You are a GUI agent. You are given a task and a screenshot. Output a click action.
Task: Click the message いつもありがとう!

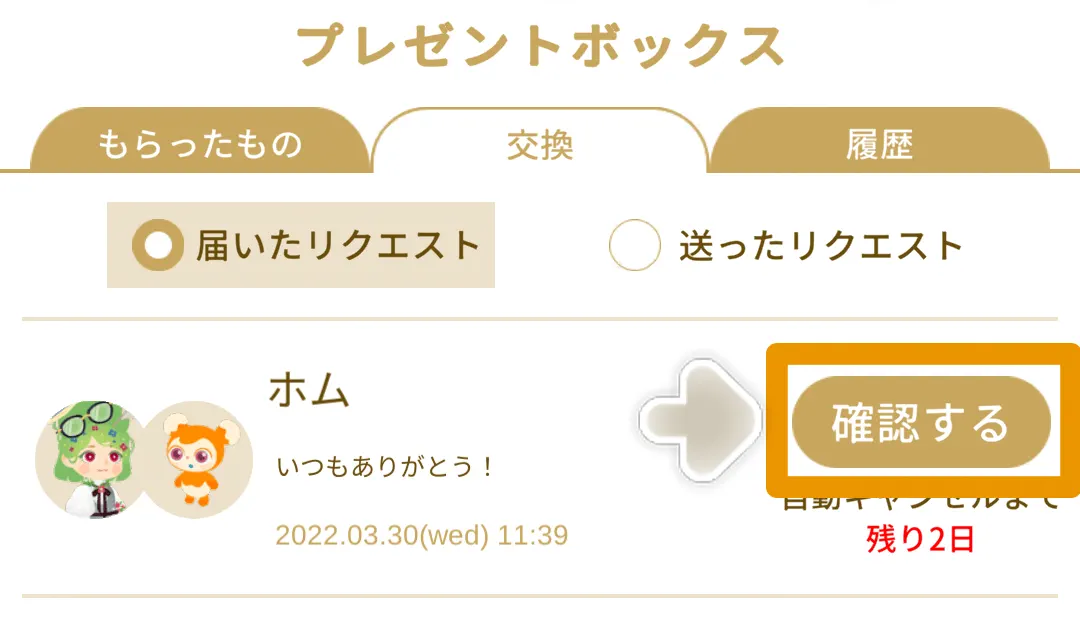pos(386,467)
